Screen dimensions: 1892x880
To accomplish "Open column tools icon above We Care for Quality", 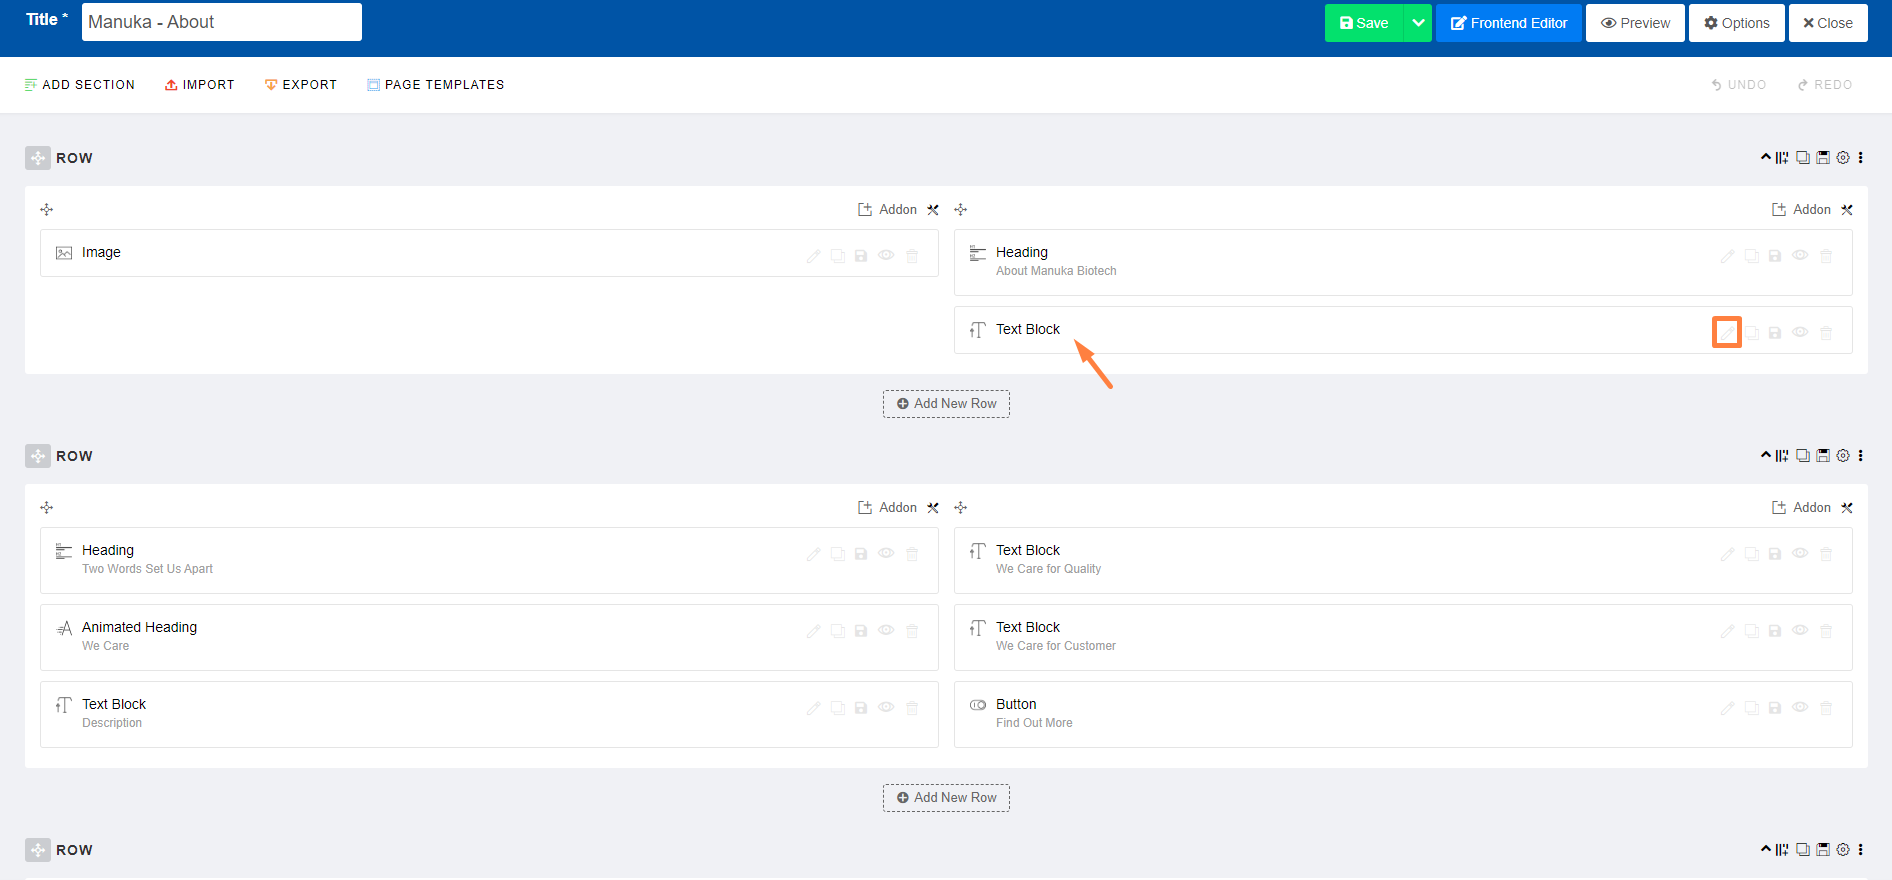I will [1847, 508].
